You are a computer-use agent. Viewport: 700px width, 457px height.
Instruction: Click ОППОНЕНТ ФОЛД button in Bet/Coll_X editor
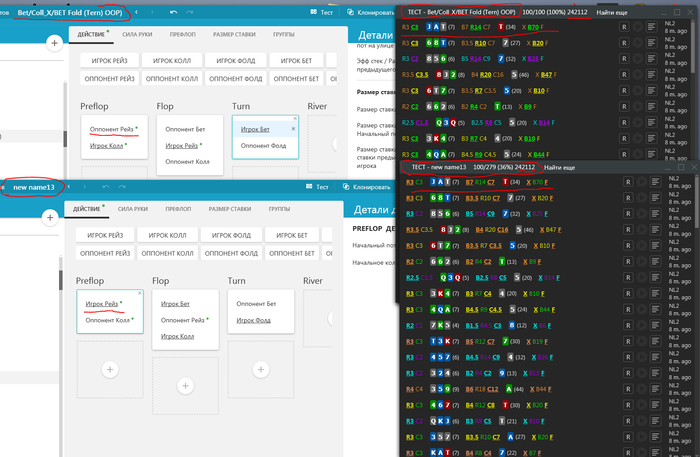click(x=236, y=79)
